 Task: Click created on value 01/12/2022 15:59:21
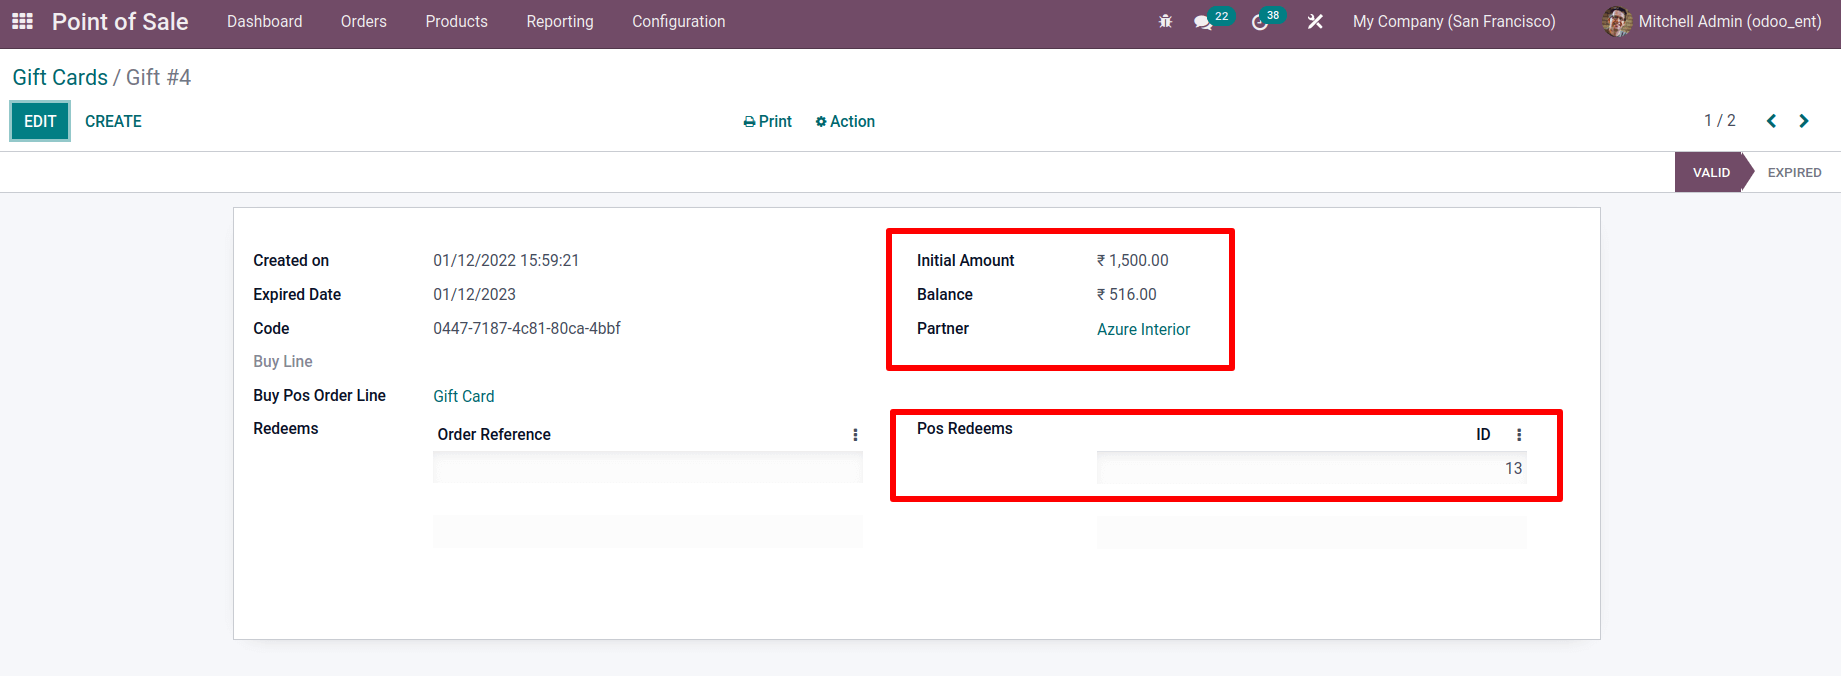(x=506, y=260)
